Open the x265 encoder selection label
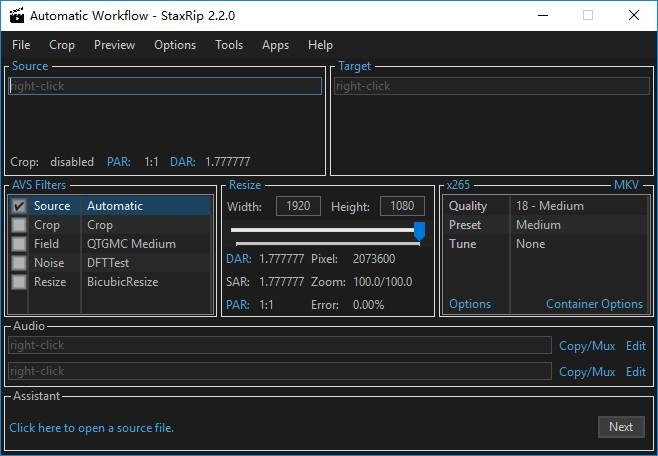 click(458, 185)
